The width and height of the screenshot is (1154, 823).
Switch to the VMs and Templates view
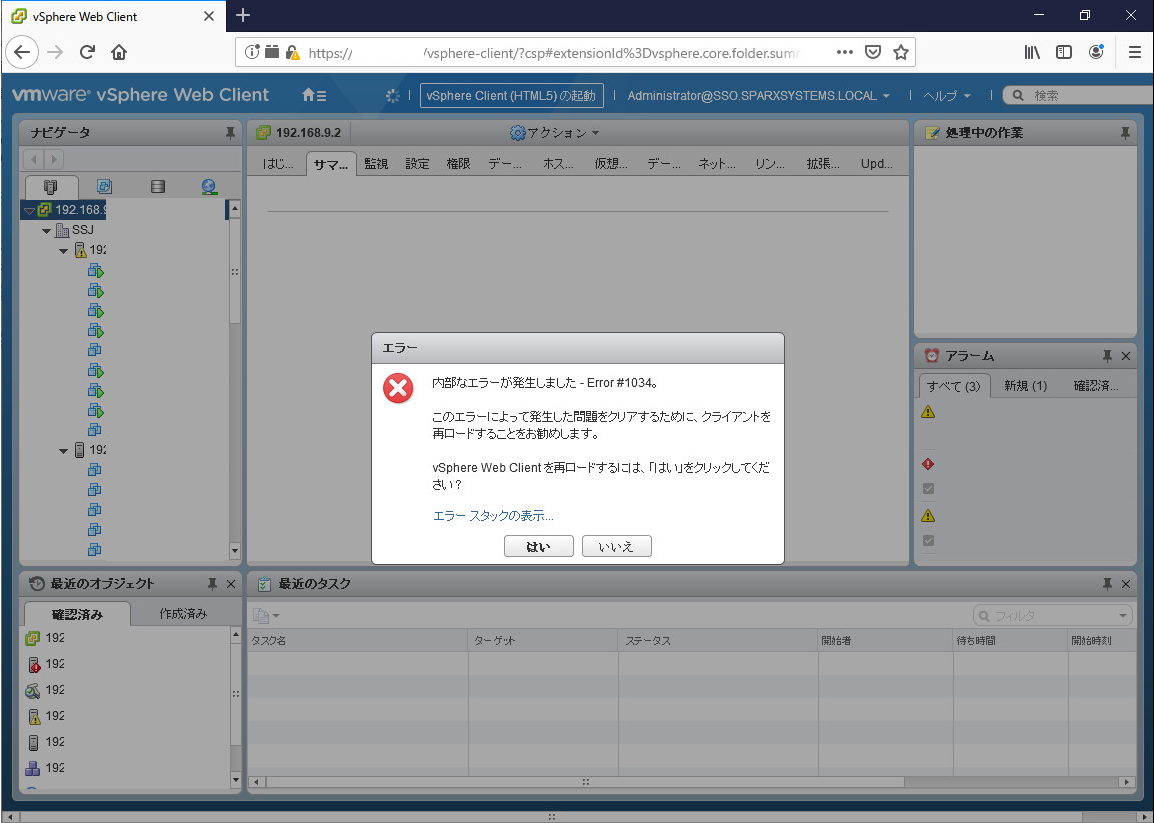pyautogui.click(x=104, y=186)
